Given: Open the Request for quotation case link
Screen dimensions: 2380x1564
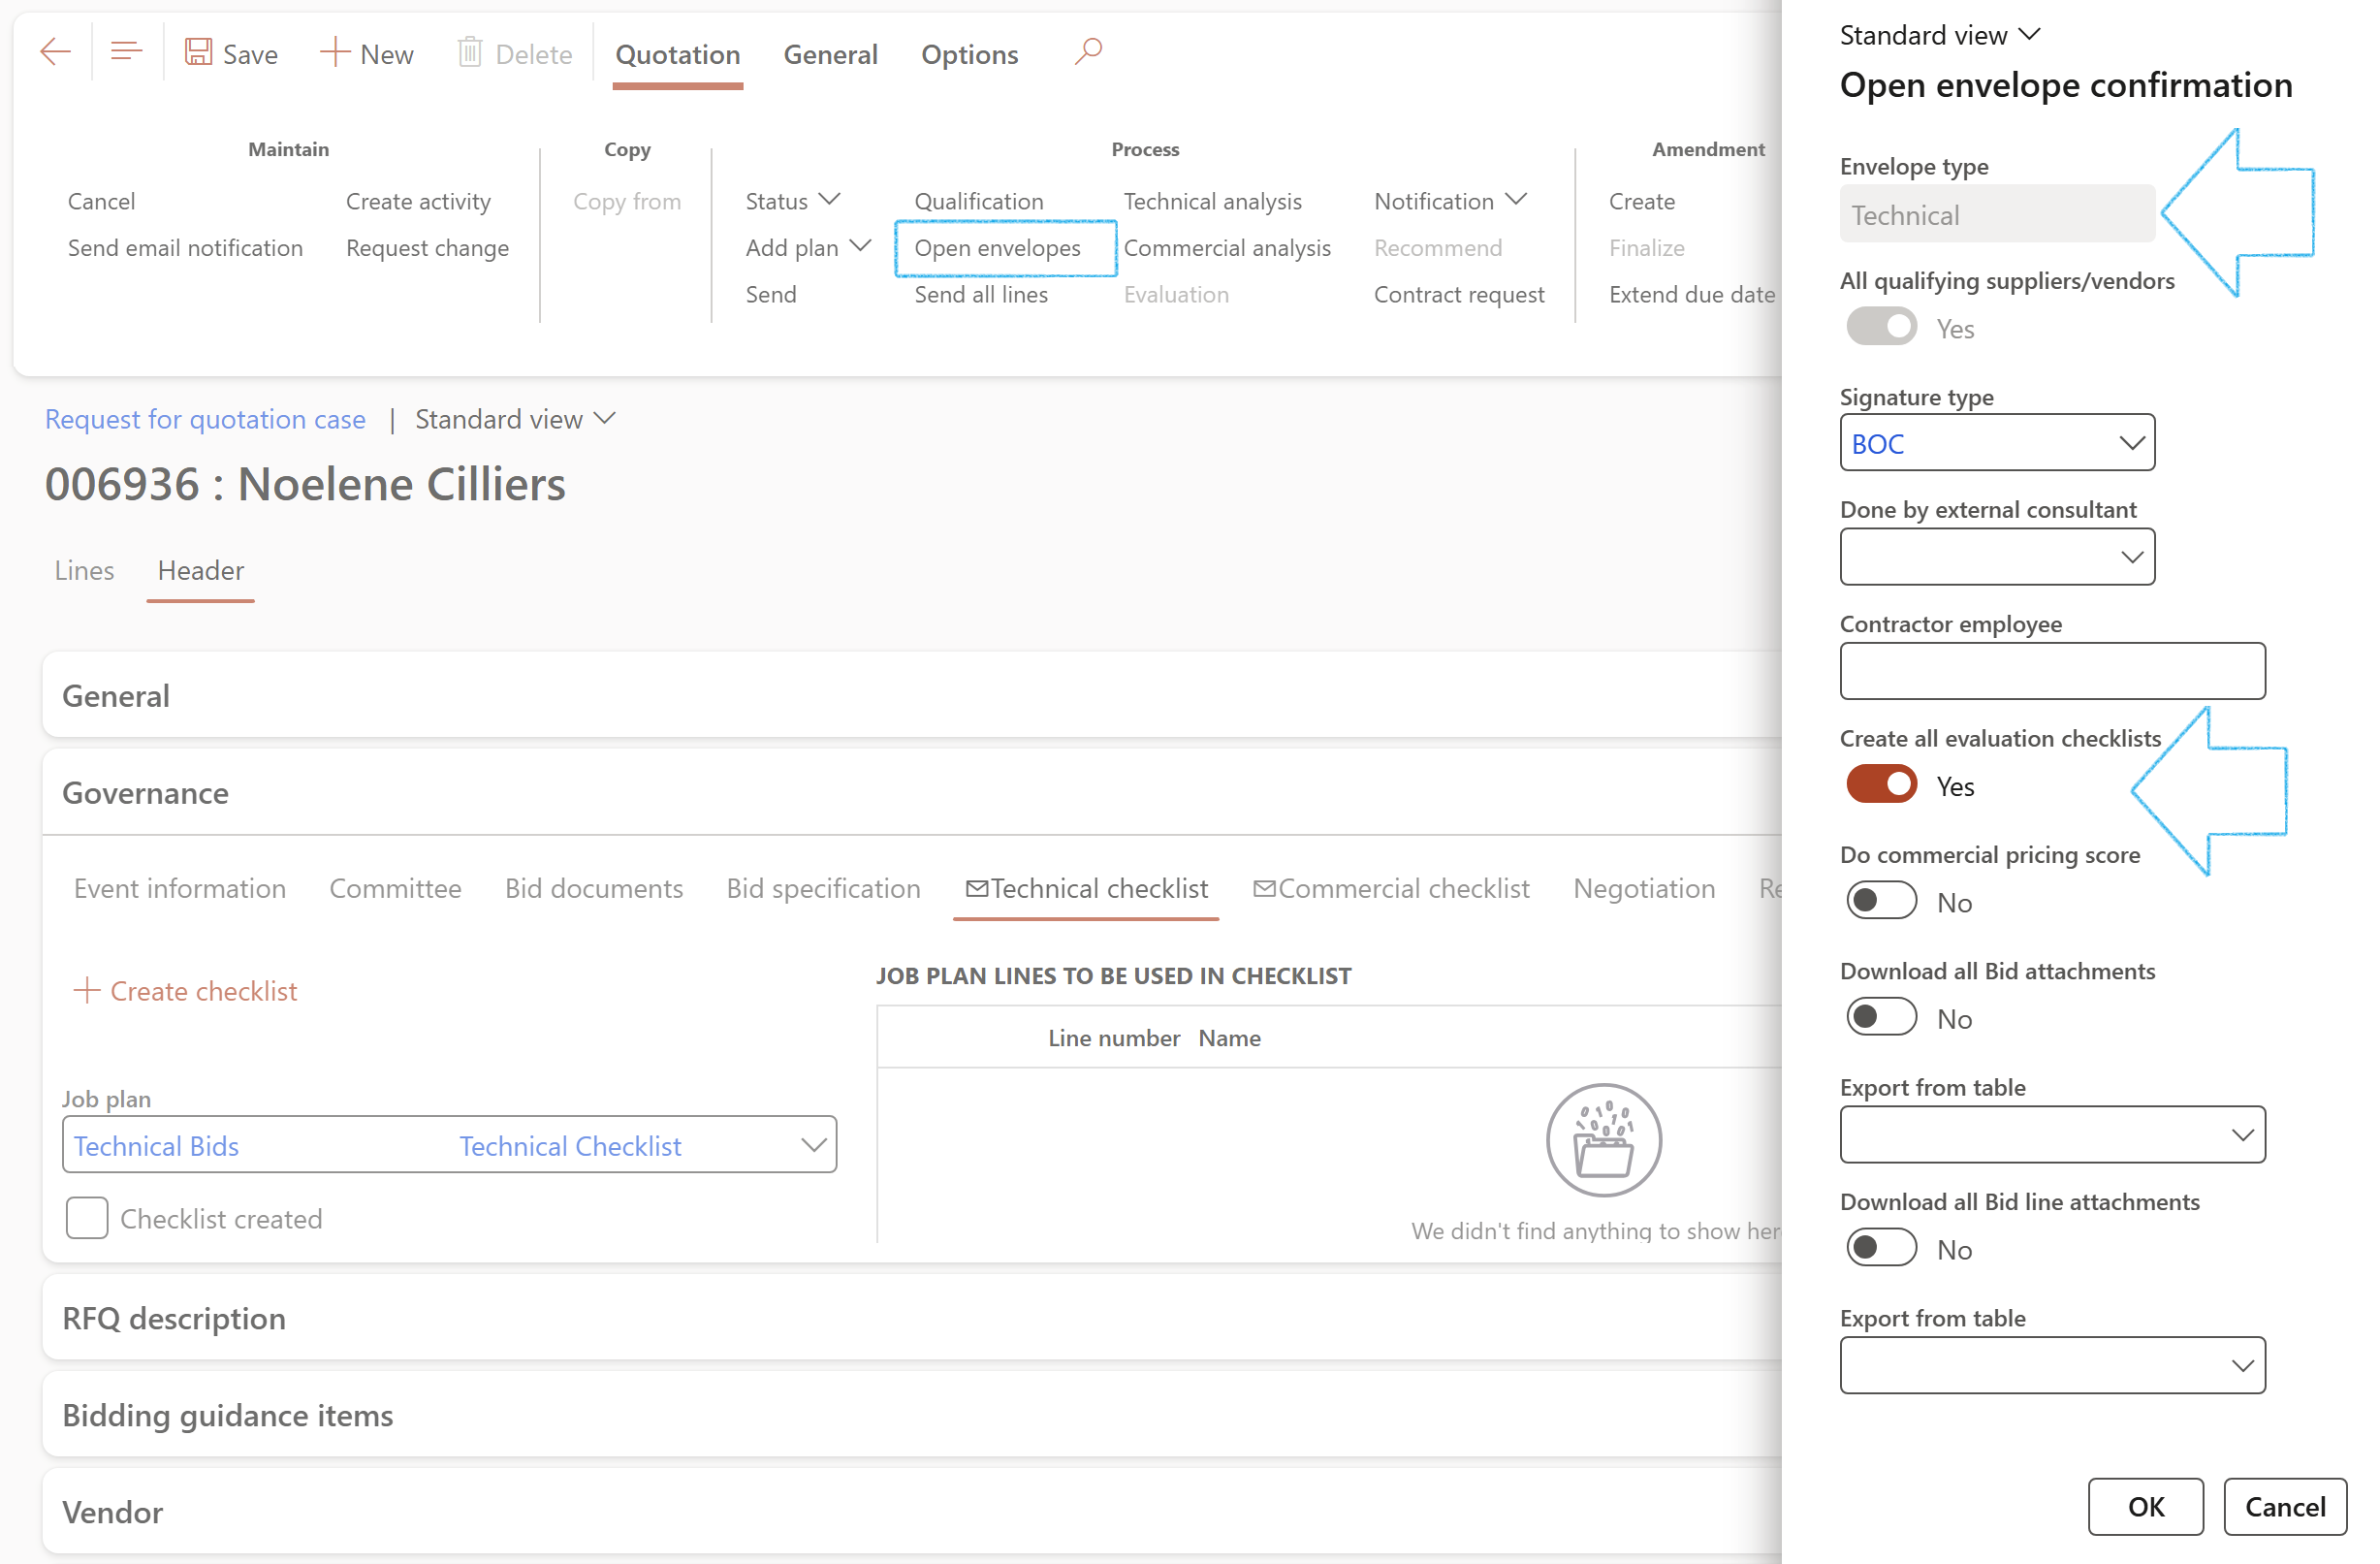Looking at the screenshot, I should pos(205,419).
